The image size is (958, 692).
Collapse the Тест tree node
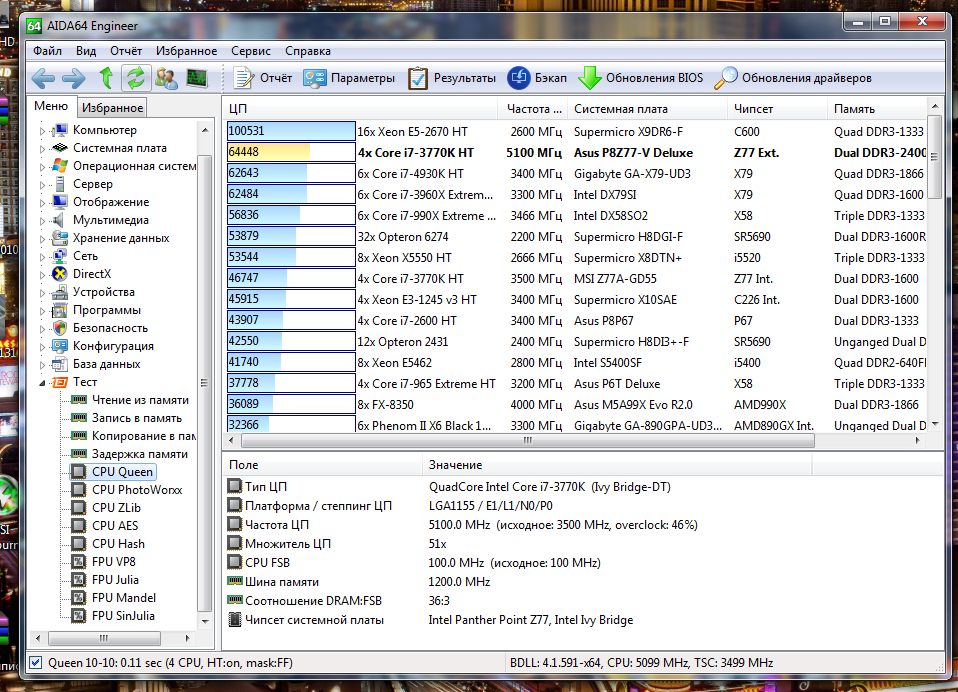tap(42, 383)
